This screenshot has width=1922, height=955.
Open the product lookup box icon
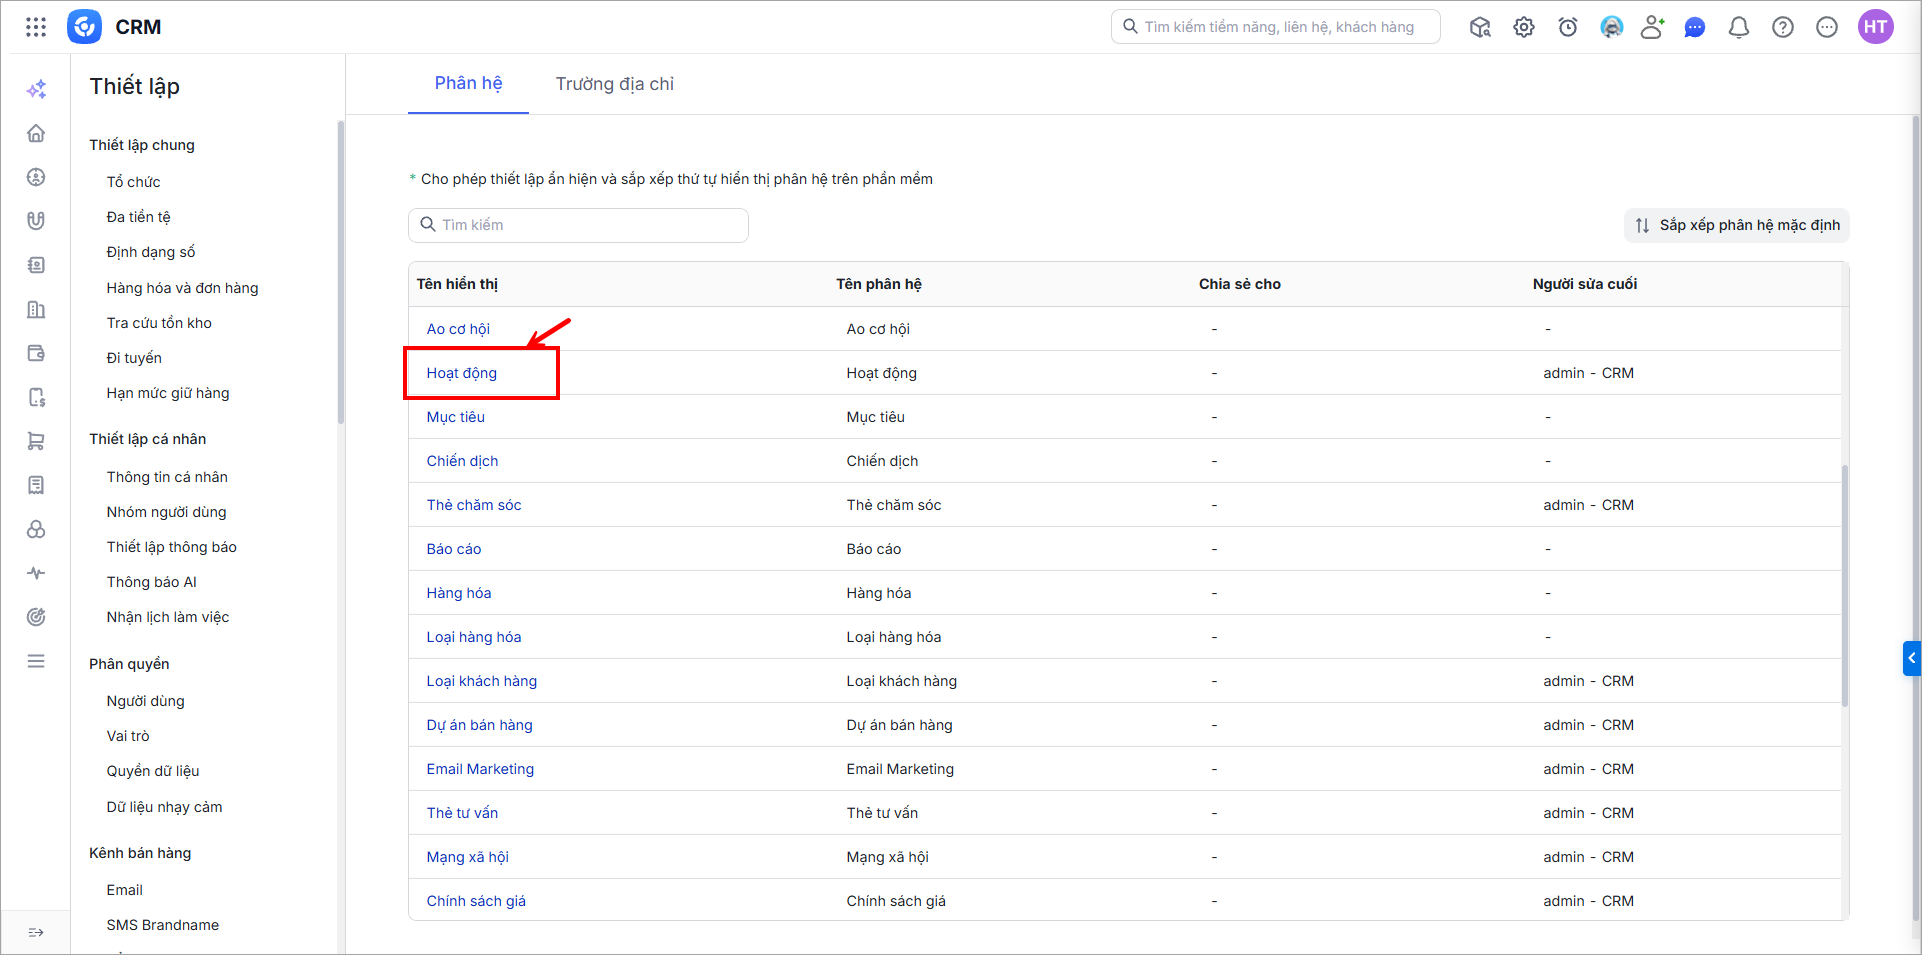1480,27
